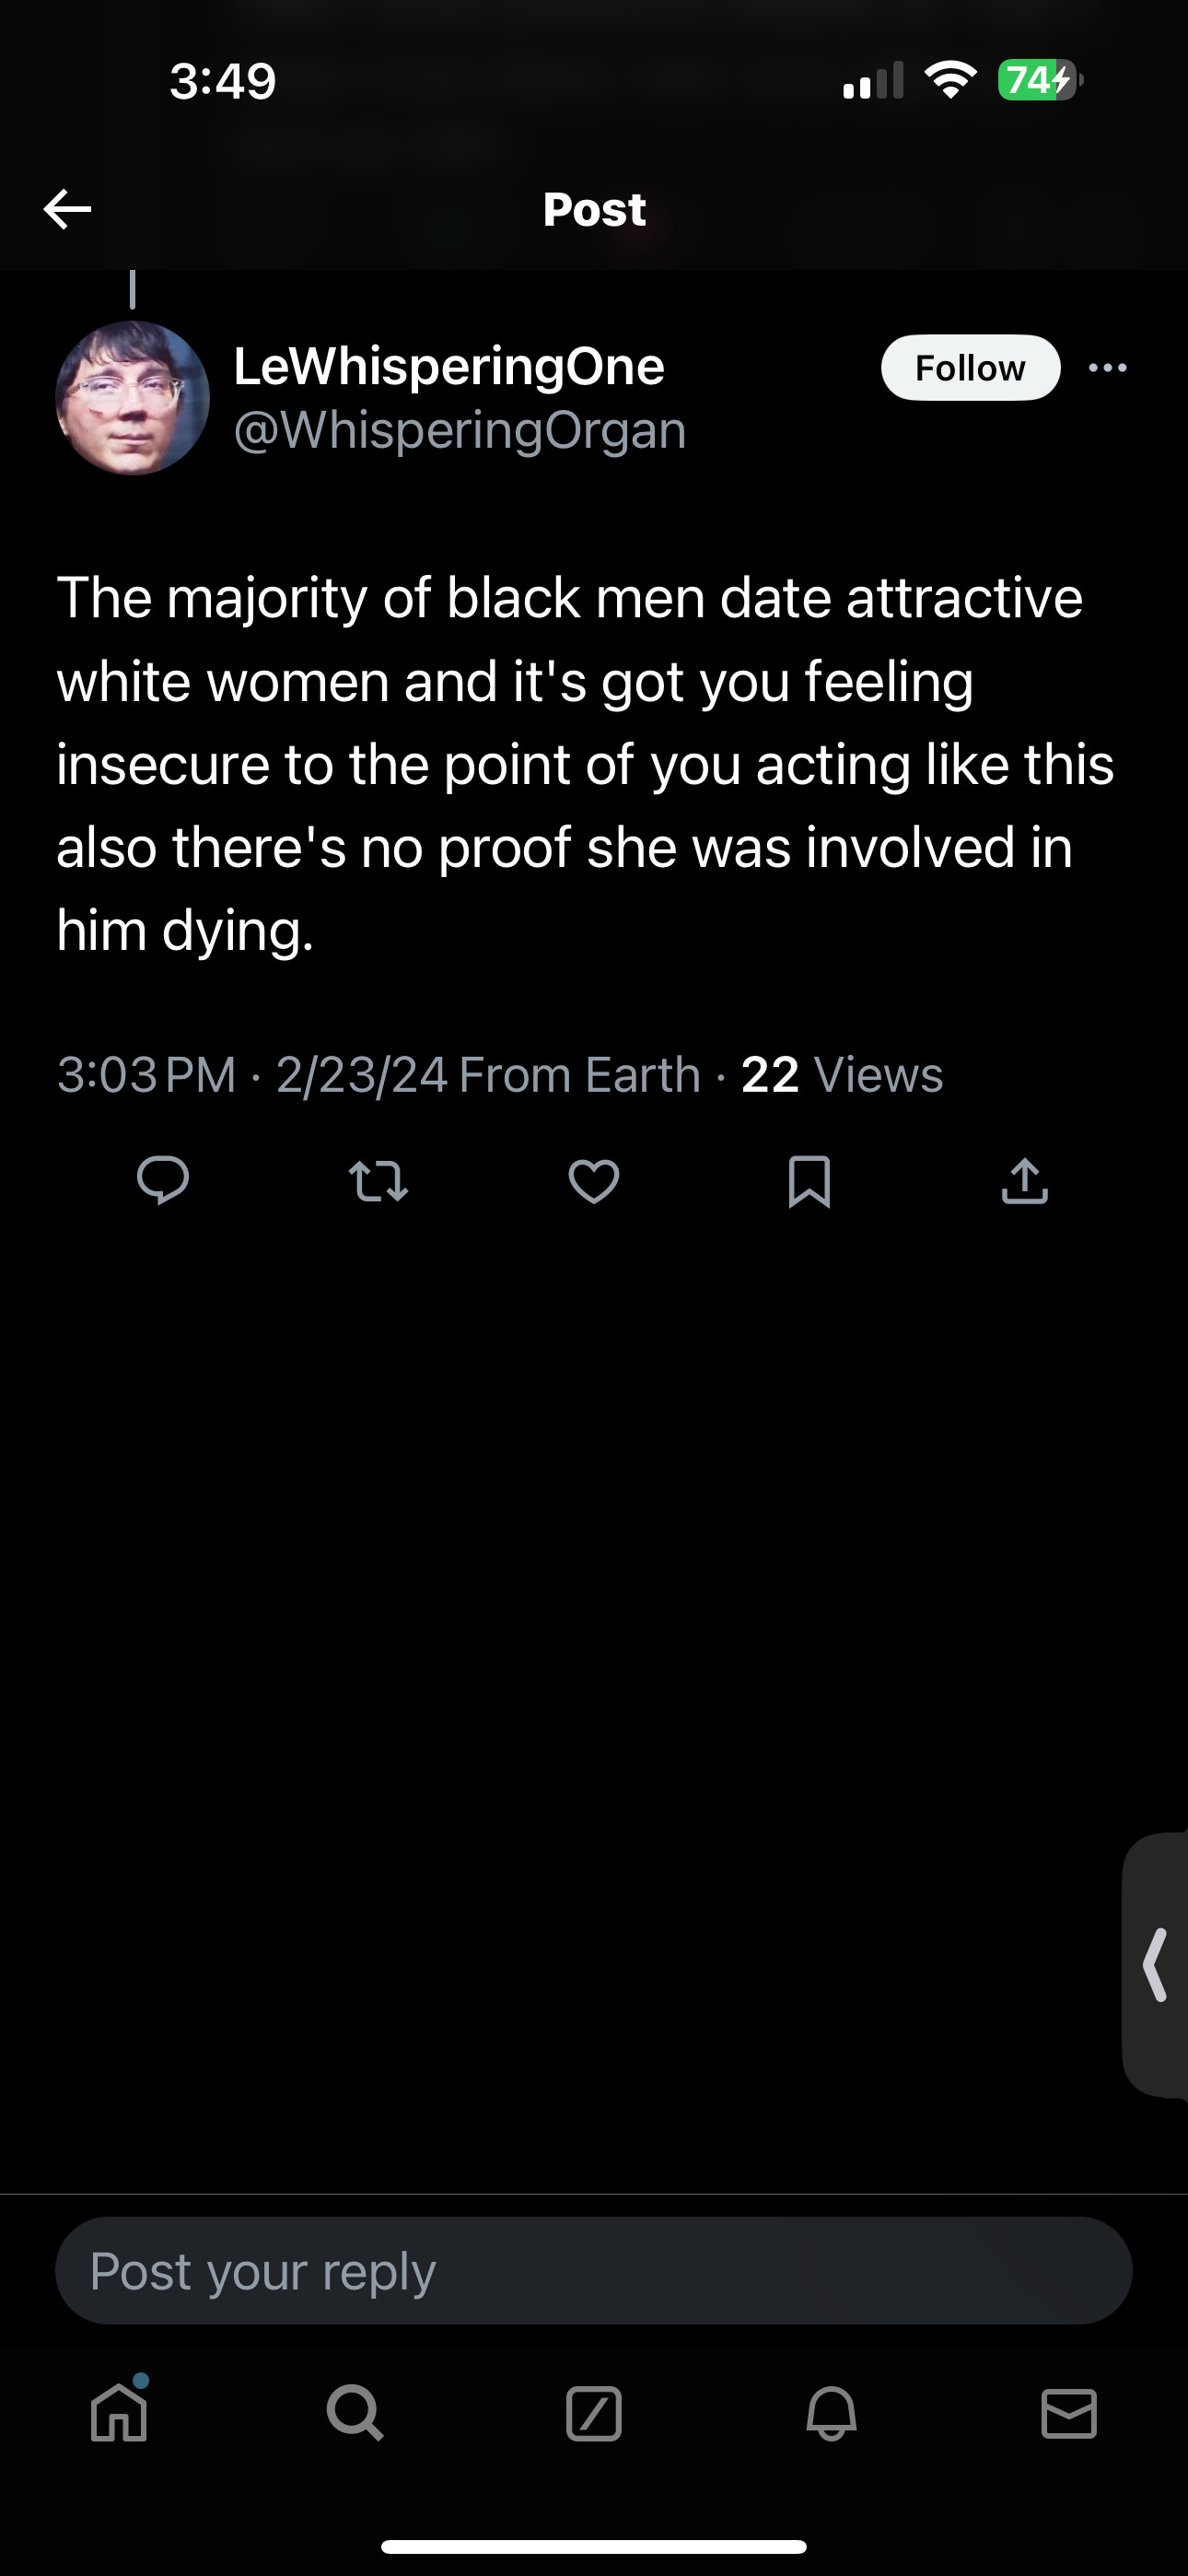Tap the share upload icon
Screen dimensions: 1188x2576
1024,1181
